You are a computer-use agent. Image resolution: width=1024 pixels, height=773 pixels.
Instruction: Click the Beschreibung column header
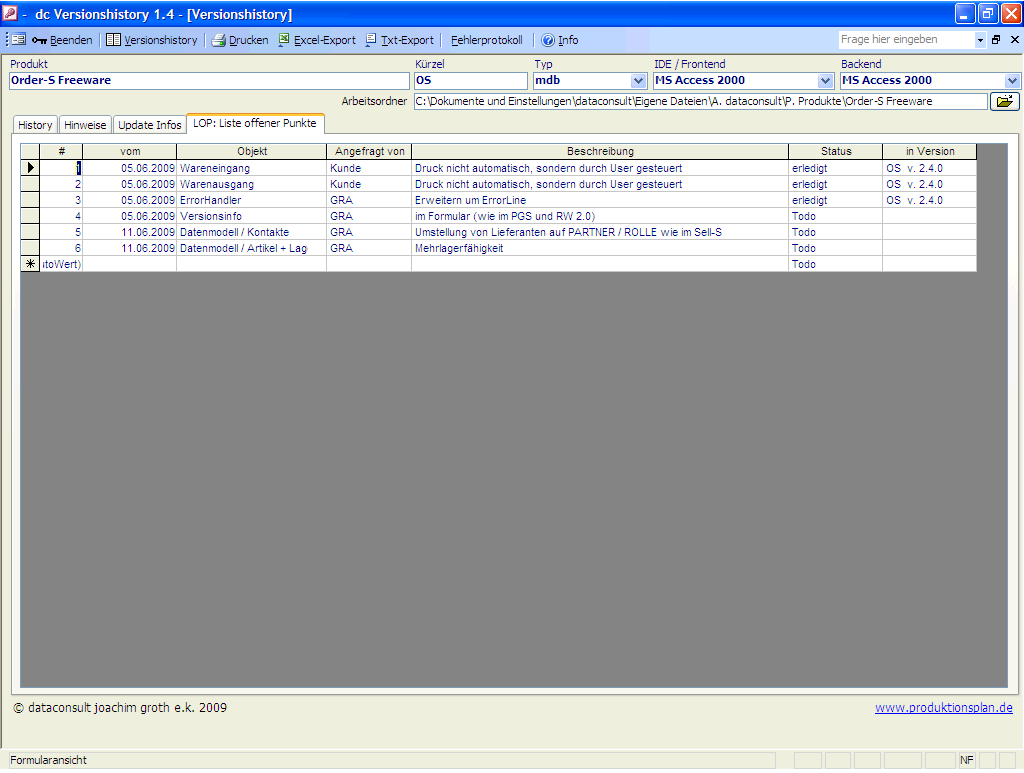point(600,151)
